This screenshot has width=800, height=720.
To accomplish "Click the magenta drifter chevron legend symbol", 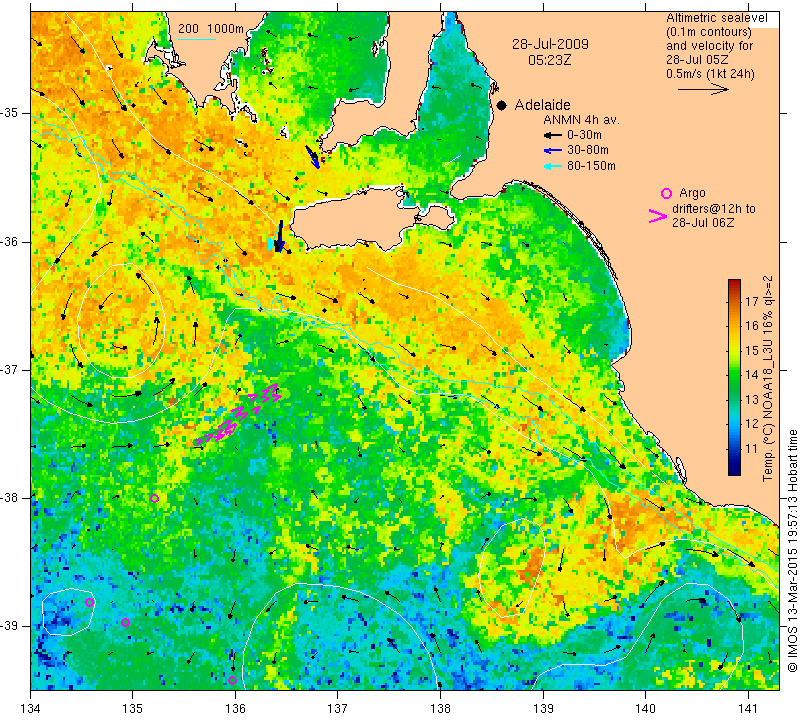I will [x=657, y=216].
